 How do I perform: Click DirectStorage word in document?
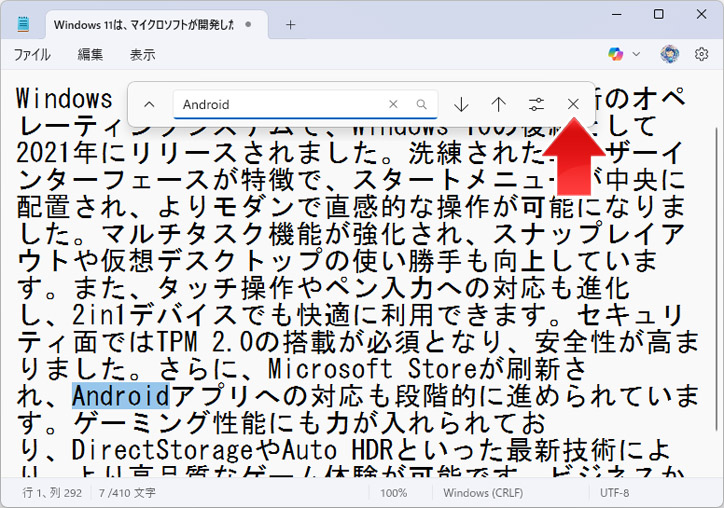(163, 450)
